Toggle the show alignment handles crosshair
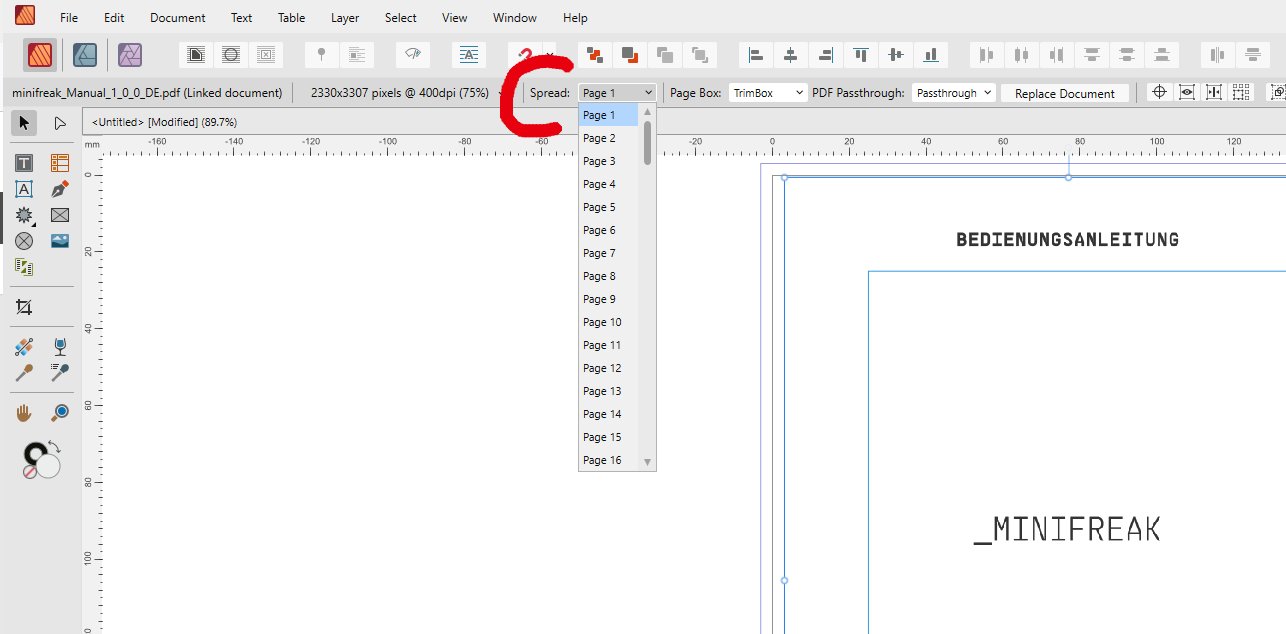Image resolution: width=1286 pixels, height=634 pixels. click(x=1160, y=92)
